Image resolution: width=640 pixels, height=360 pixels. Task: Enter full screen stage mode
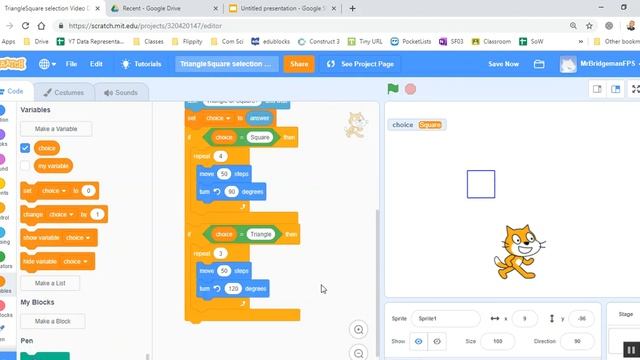(635, 89)
